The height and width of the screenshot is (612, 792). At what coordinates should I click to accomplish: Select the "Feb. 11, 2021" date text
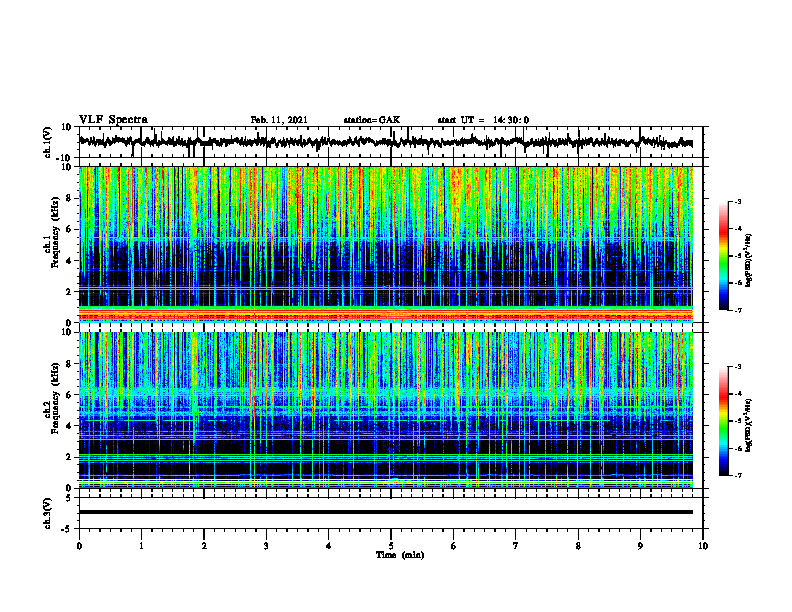pos(279,120)
